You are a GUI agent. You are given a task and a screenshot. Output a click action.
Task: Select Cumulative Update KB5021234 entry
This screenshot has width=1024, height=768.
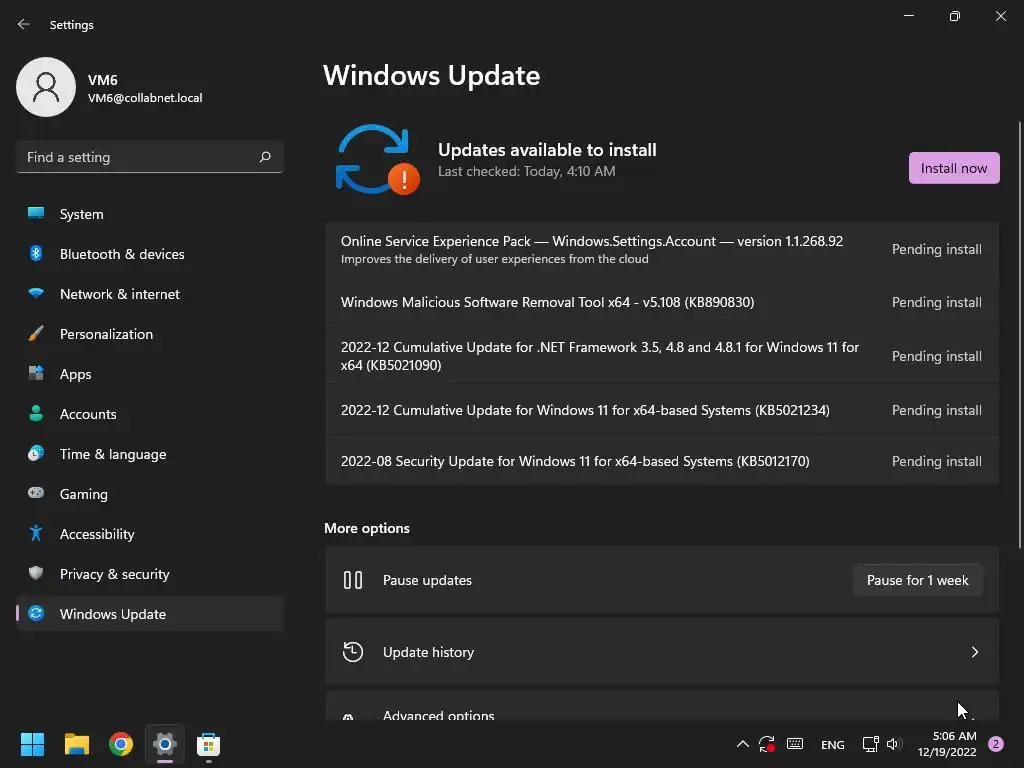tap(662, 409)
